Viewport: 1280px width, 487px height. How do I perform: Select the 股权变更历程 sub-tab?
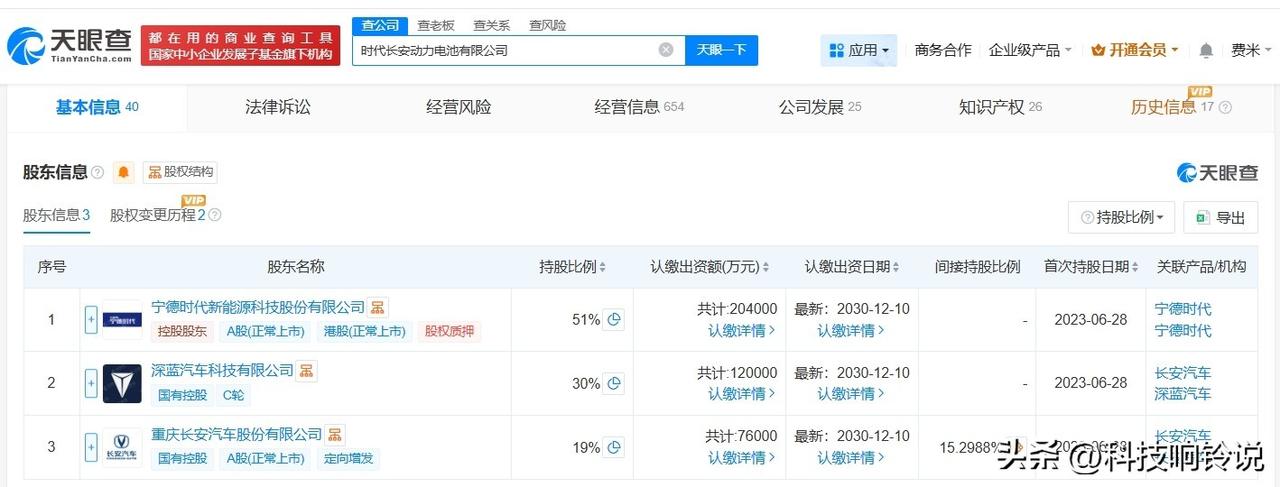tap(158, 215)
